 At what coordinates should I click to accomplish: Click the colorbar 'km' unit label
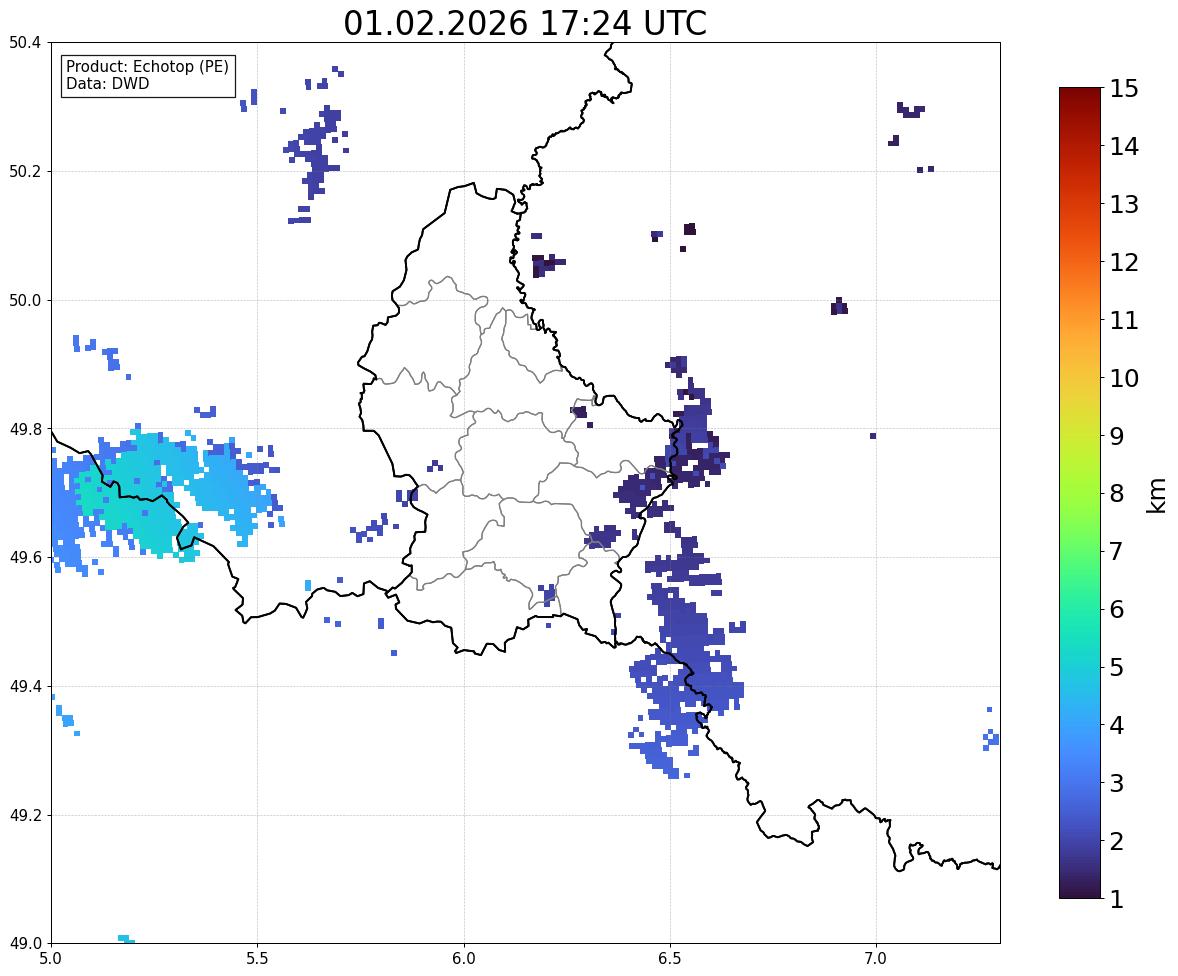[x=1155, y=495]
